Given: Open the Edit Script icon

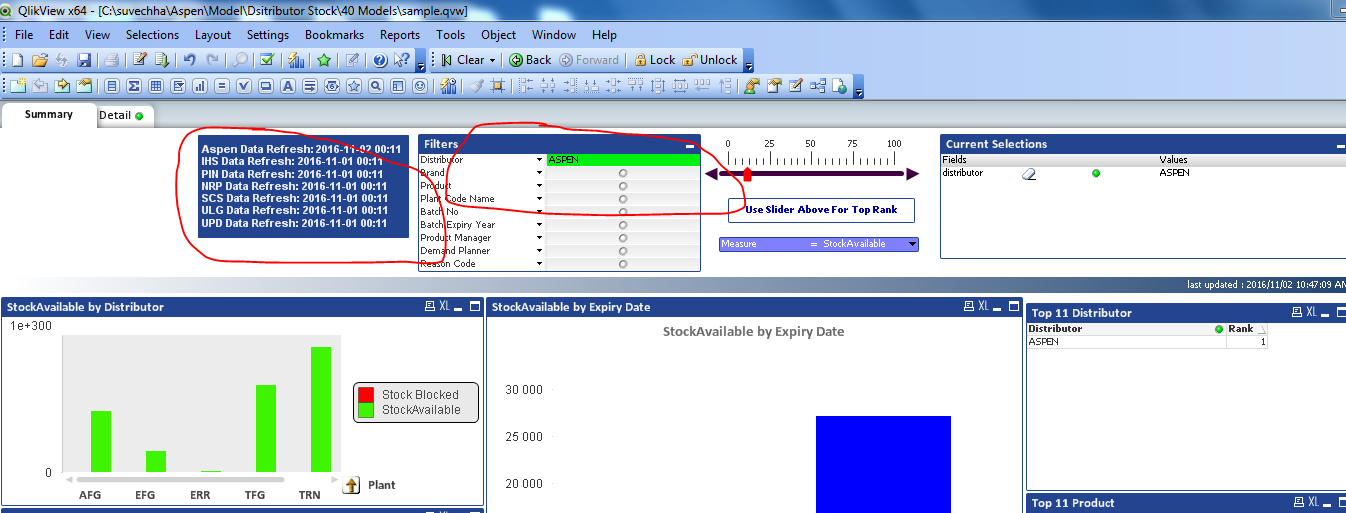Looking at the screenshot, I should tap(141, 60).
